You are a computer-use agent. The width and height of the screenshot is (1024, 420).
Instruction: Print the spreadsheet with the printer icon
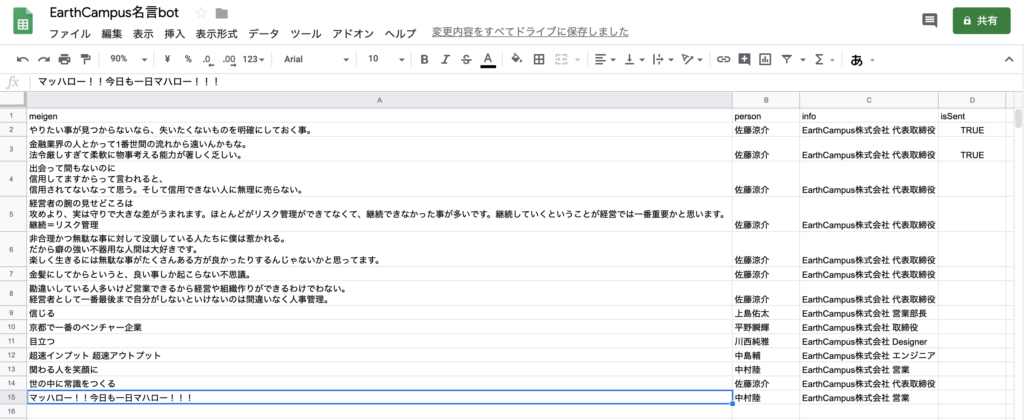(64, 59)
